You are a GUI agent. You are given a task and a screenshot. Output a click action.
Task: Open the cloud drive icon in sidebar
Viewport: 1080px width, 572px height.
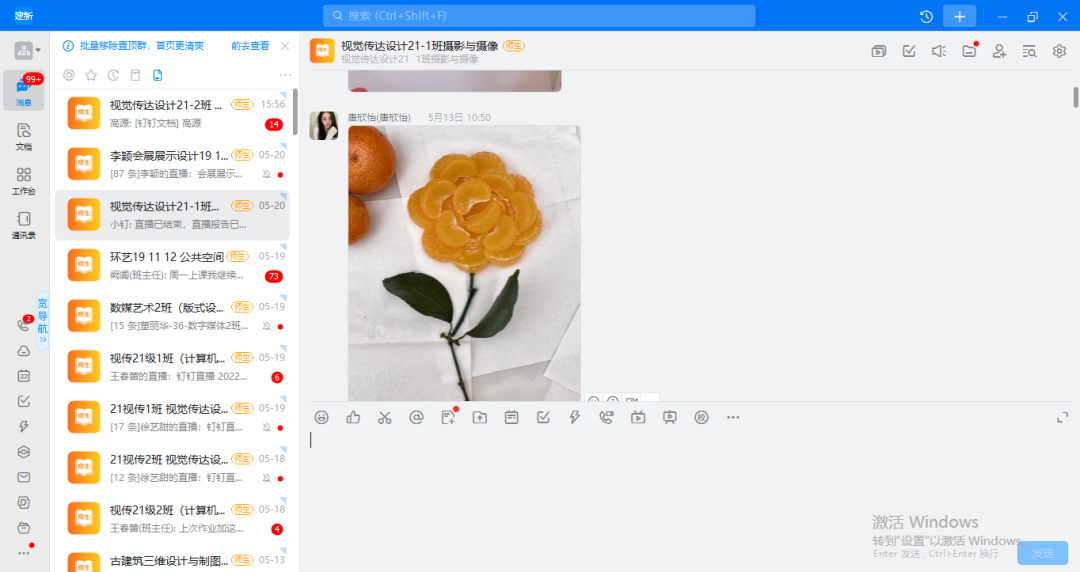coord(24,351)
